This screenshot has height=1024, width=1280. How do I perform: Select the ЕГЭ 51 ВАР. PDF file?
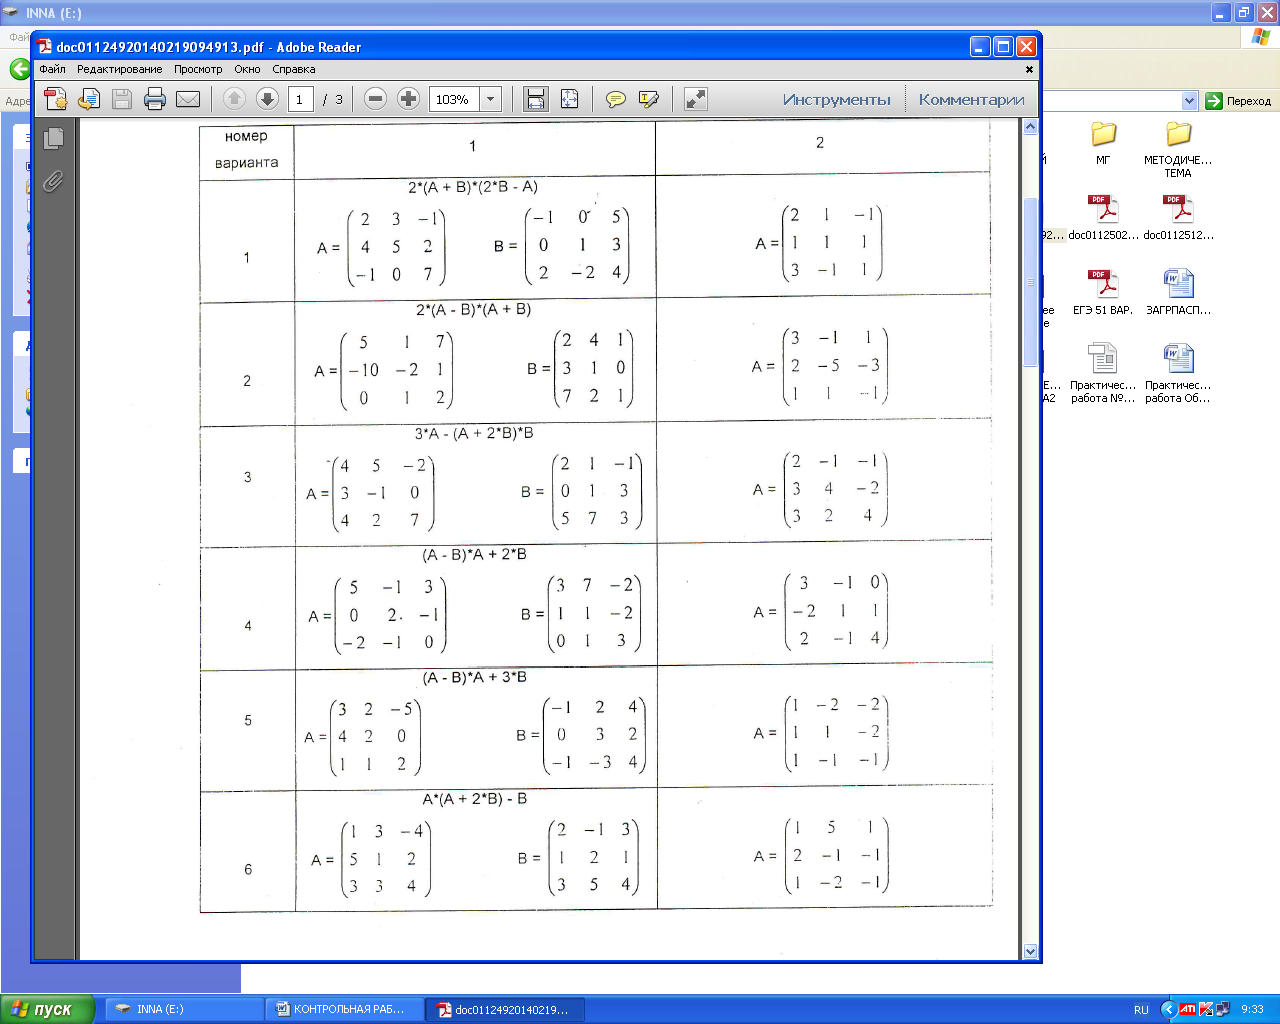pos(1103,292)
